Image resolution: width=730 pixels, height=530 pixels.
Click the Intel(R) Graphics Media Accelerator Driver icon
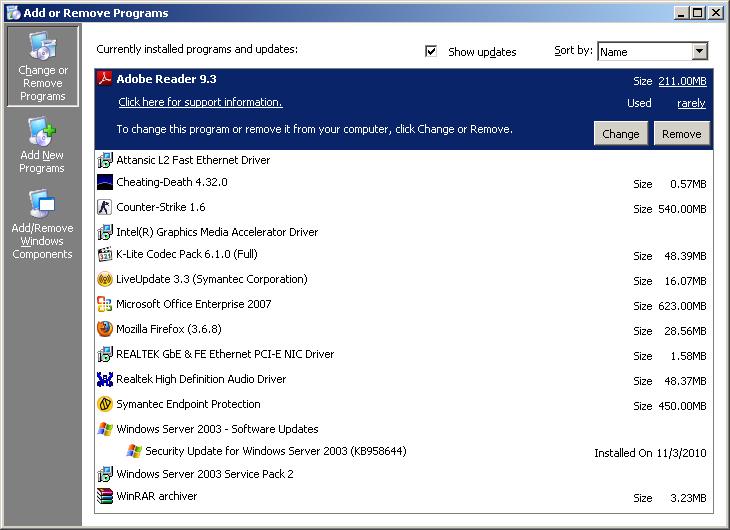[105, 231]
